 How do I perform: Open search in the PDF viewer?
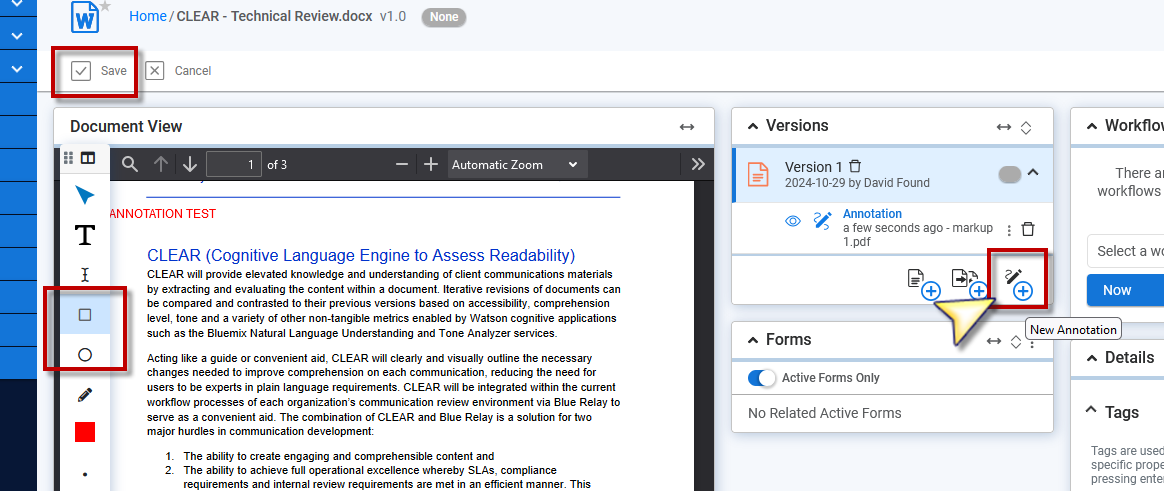[130, 164]
